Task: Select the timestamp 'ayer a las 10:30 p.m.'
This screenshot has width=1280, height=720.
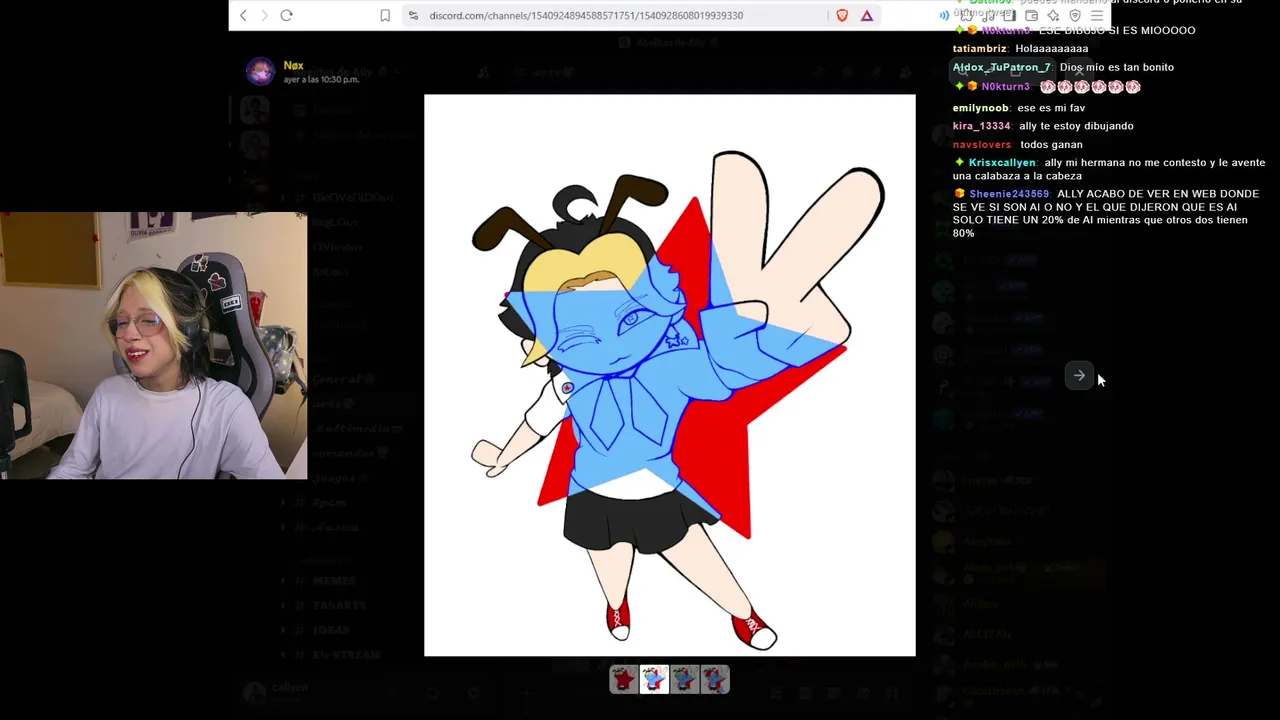Action: pos(321,80)
